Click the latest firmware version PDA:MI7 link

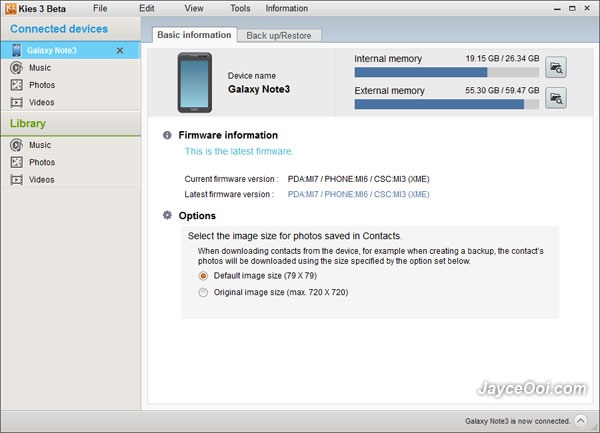click(359, 194)
